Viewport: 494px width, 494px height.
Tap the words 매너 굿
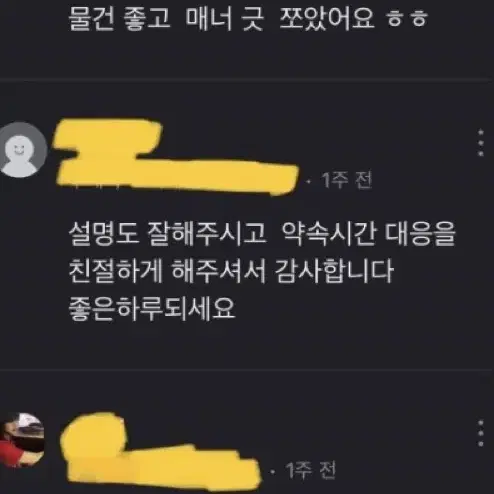(225, 18)
